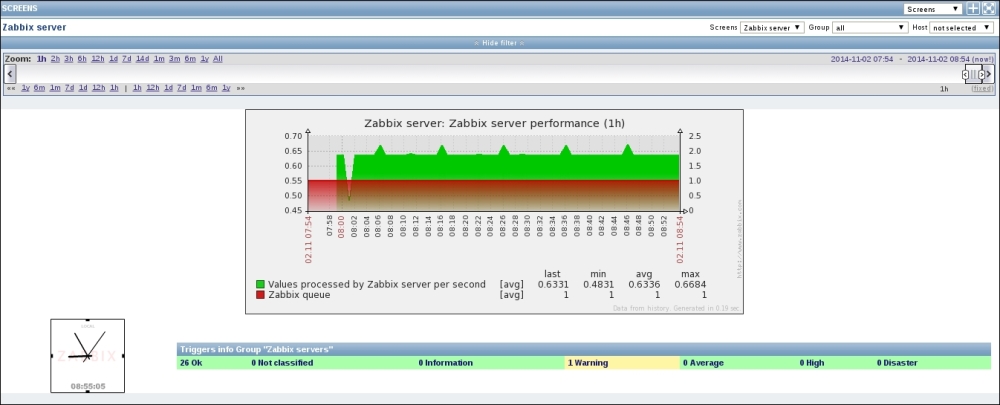This screenshot has width=1000, height=405.
Task: Open the Screens dropdown in title bar
Action: click(932, 8)
